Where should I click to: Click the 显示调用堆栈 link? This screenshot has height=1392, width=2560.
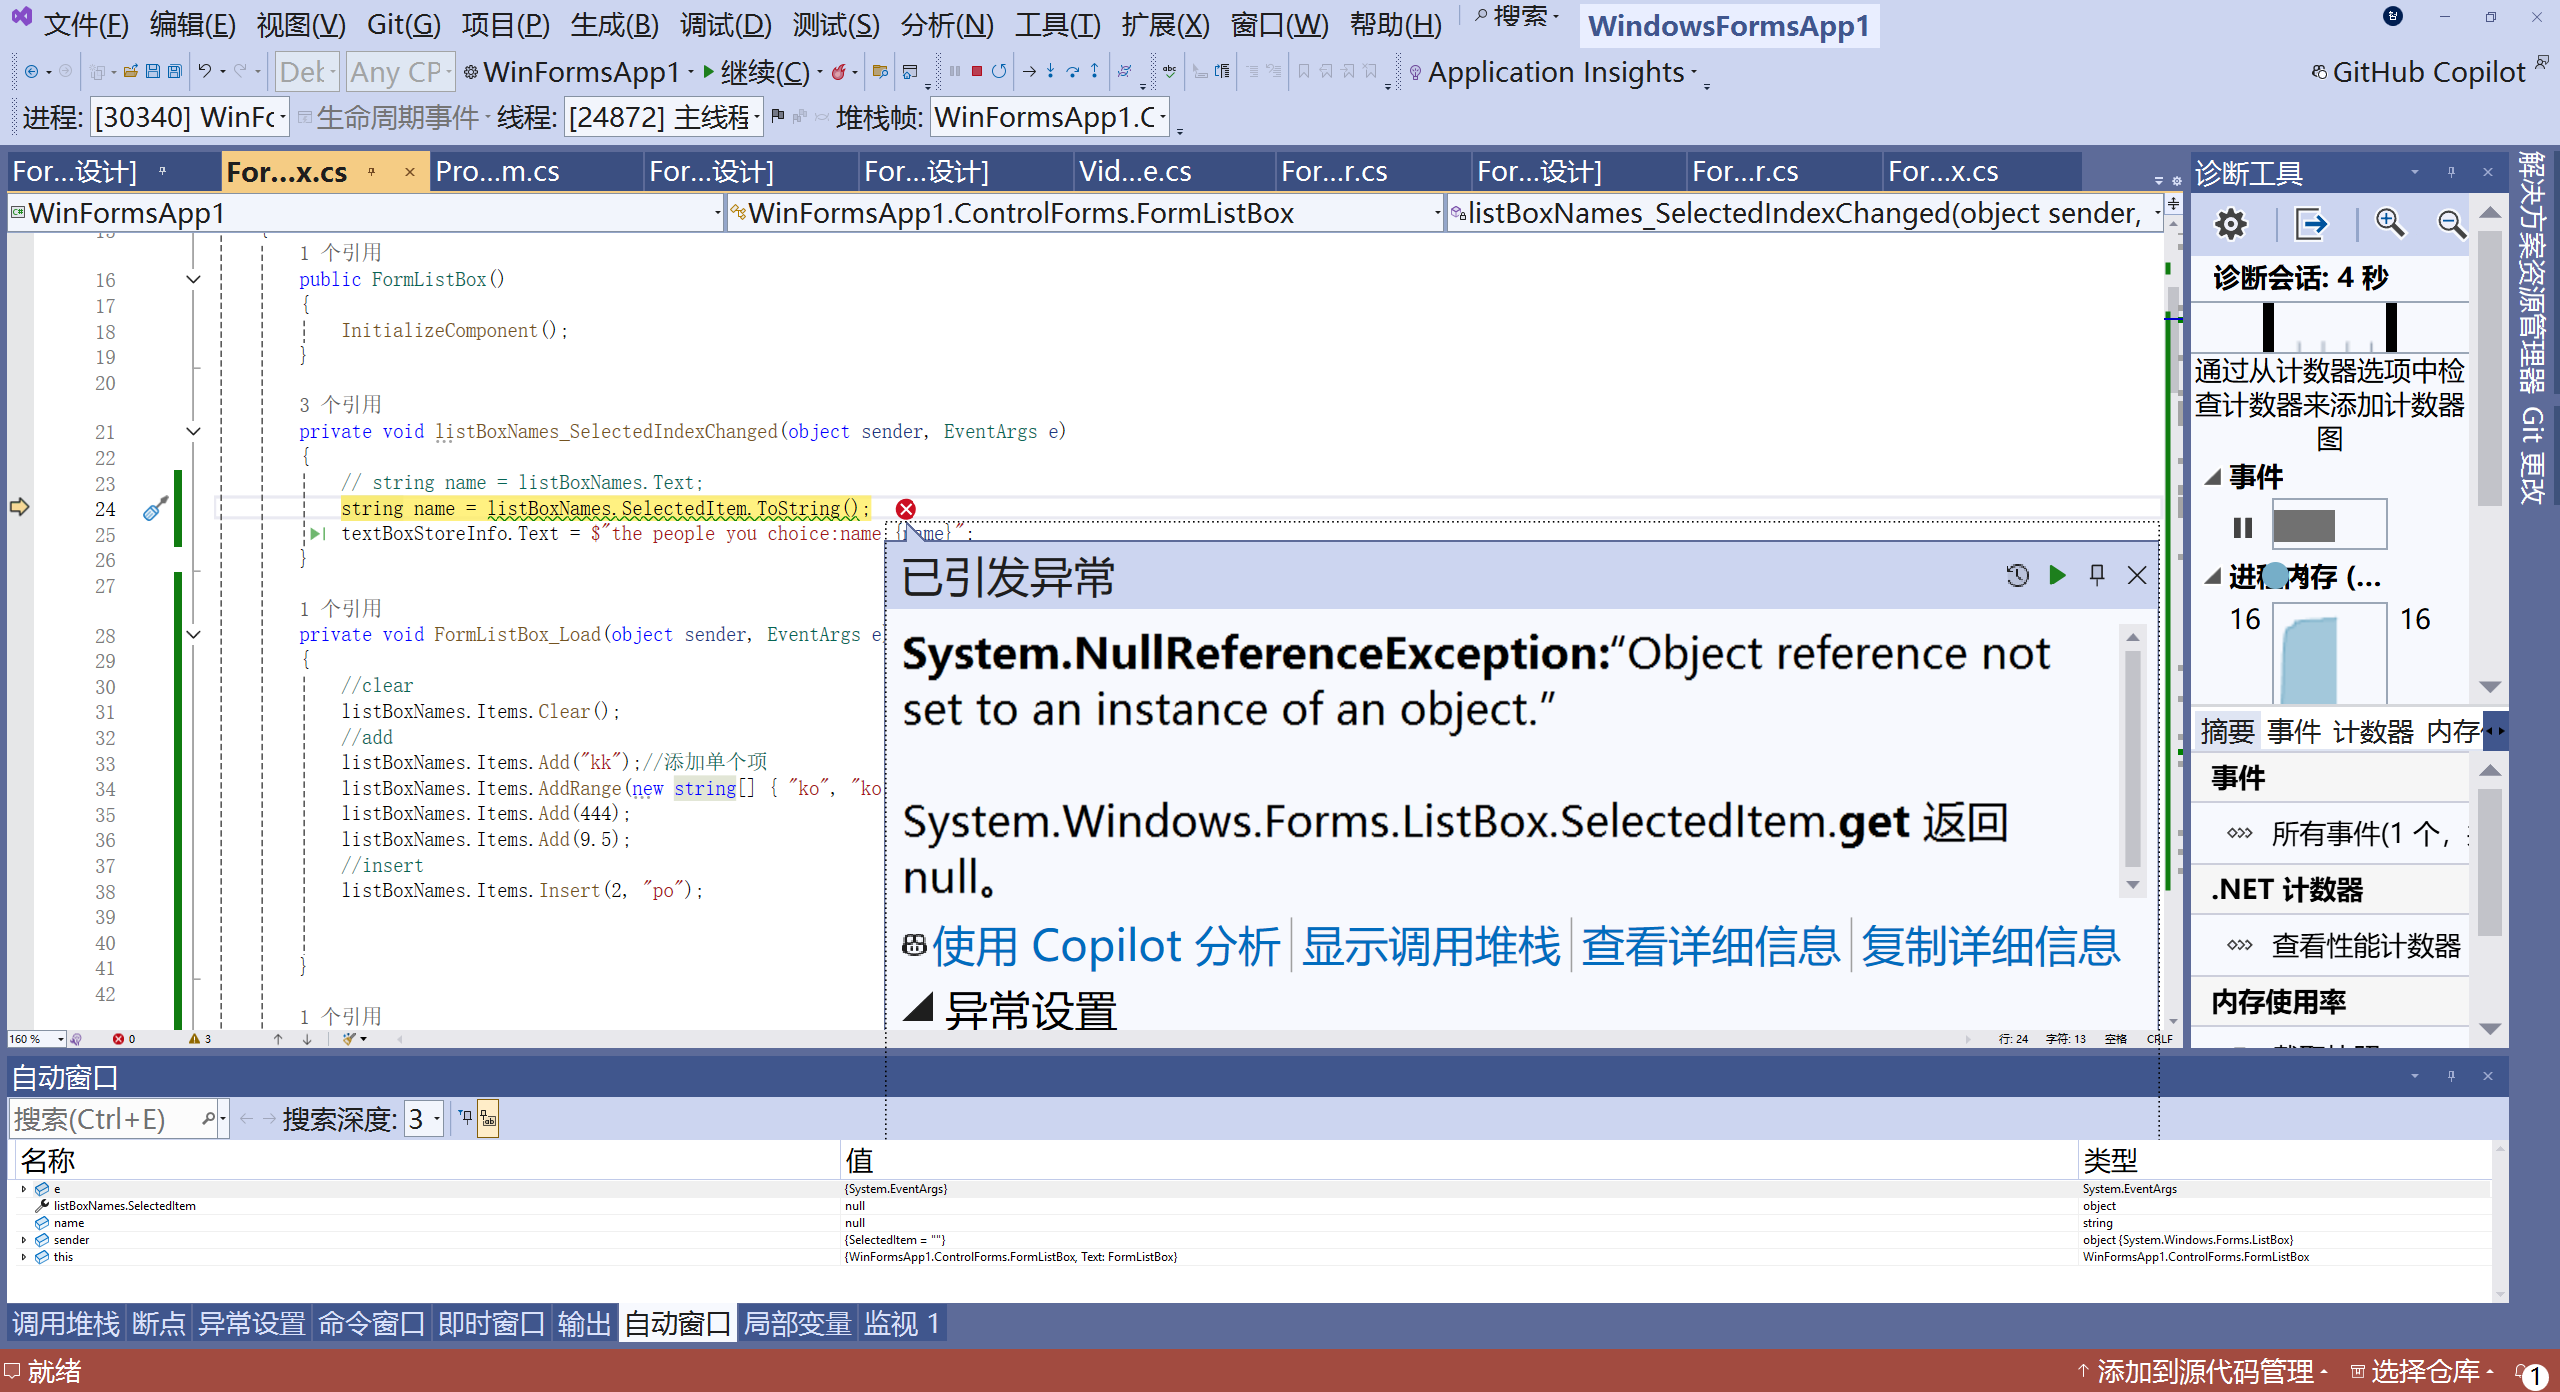pos(1430,946)
